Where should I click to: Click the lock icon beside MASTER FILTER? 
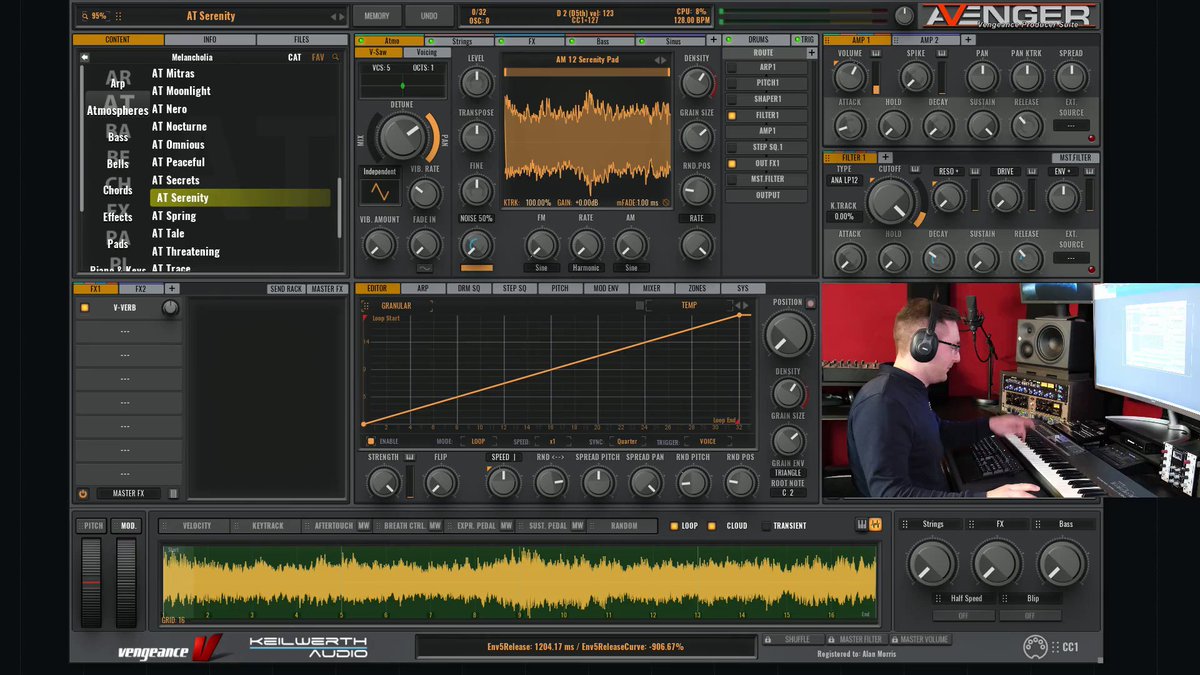pos(830,640)
